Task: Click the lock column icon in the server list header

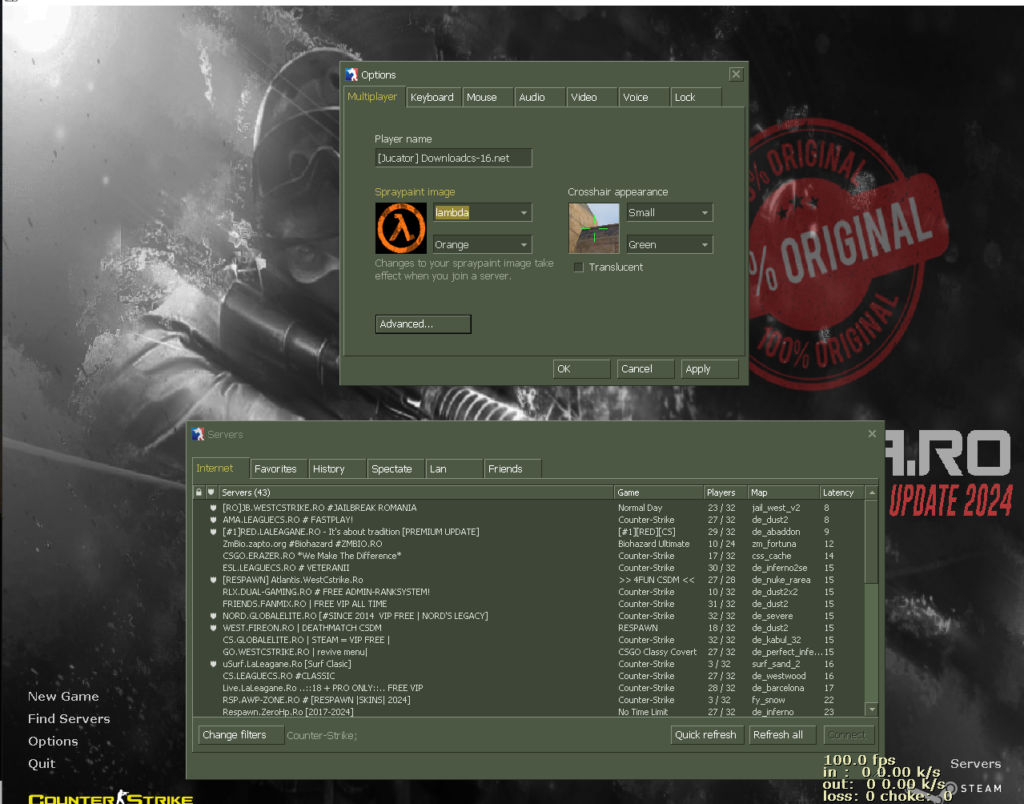Action: (x=198, y=491)
